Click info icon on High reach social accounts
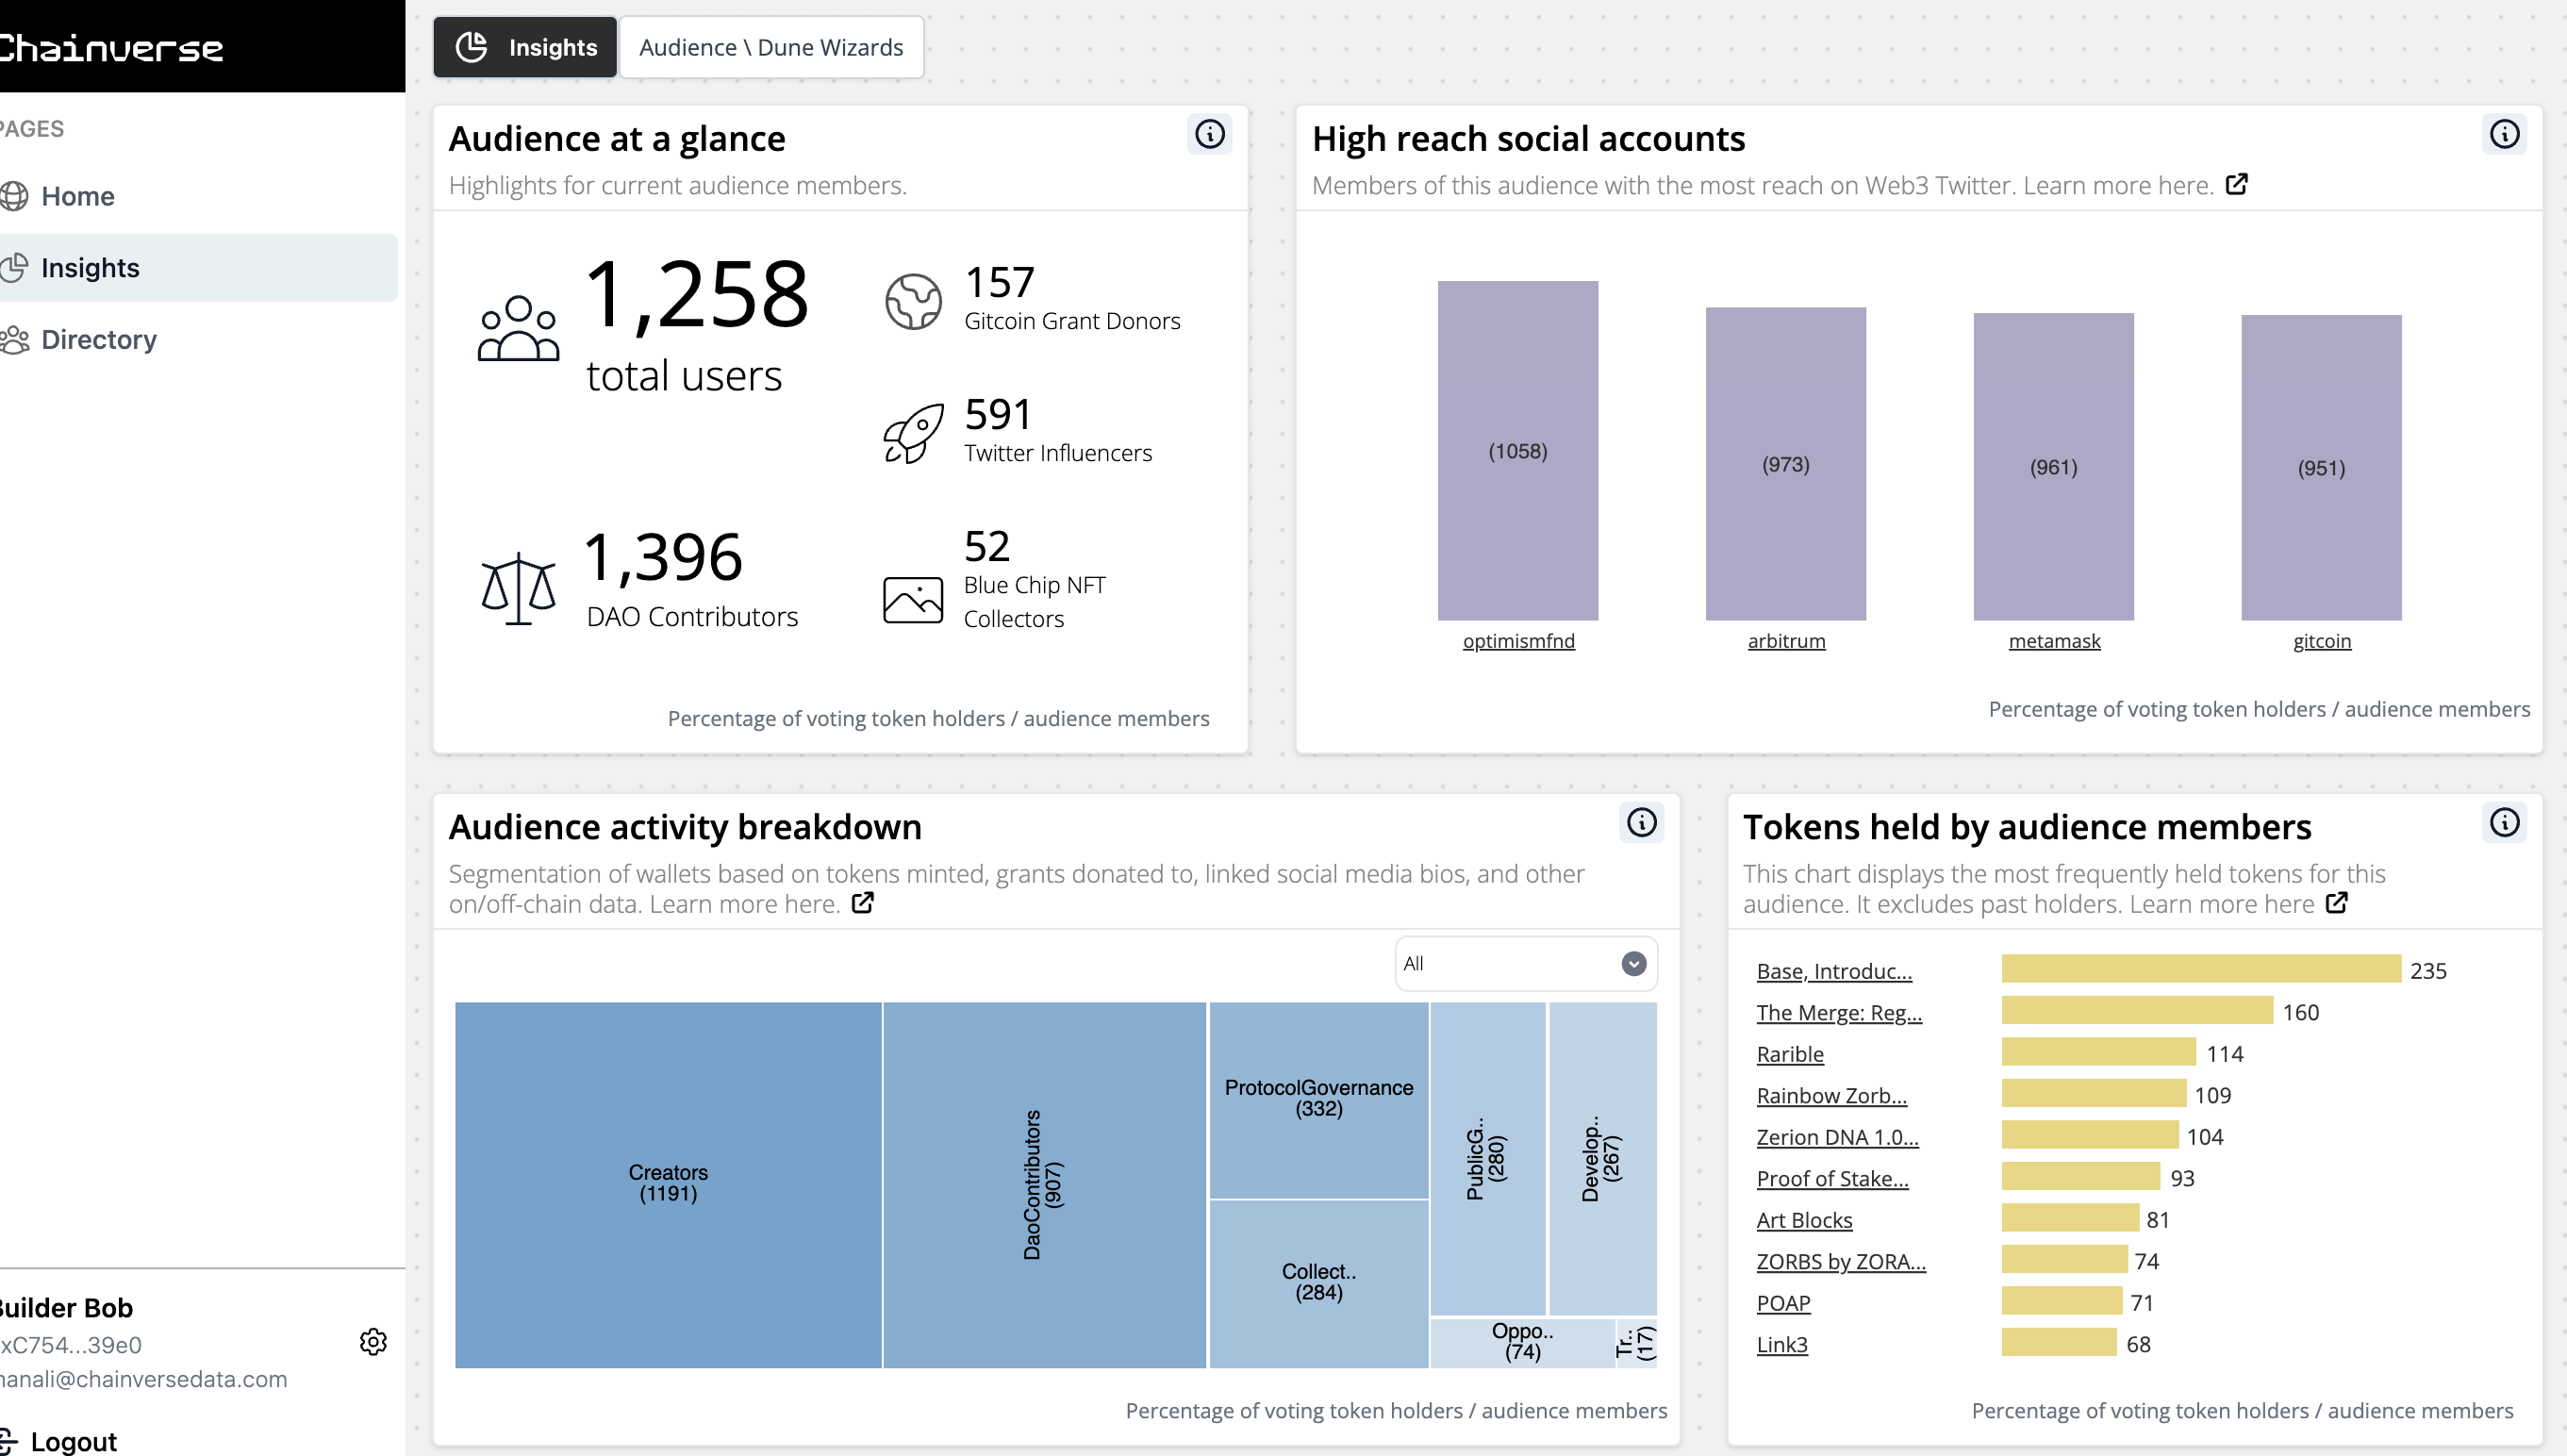Viewport: 2567px width, 1456px height. click(2503, 134)
